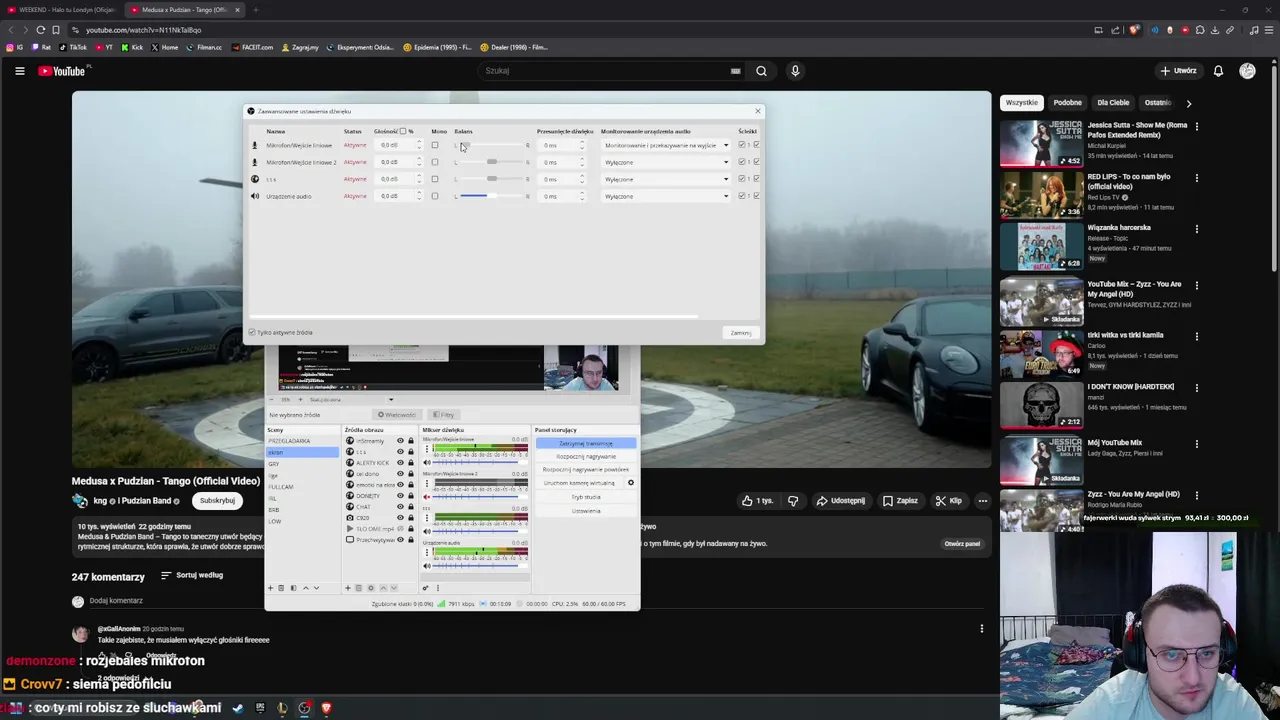The width and height of the screenshot is (1280, 720).
Task: Mute Urządzenie audio speaker in OBS mixer
Action: (427, 566)
